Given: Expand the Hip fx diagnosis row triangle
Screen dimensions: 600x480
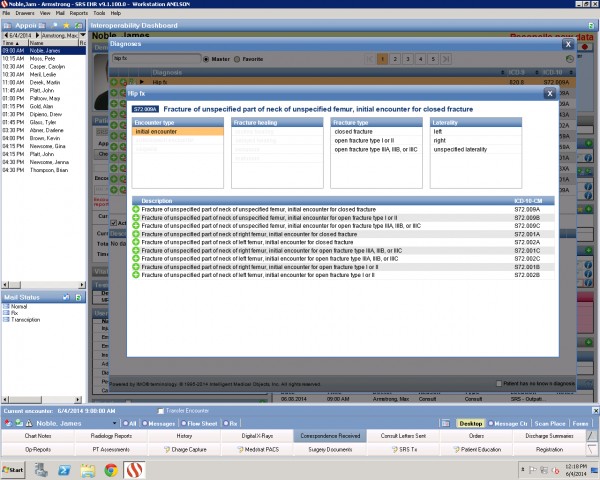Looking at the screenshot, I should [142, 82].
